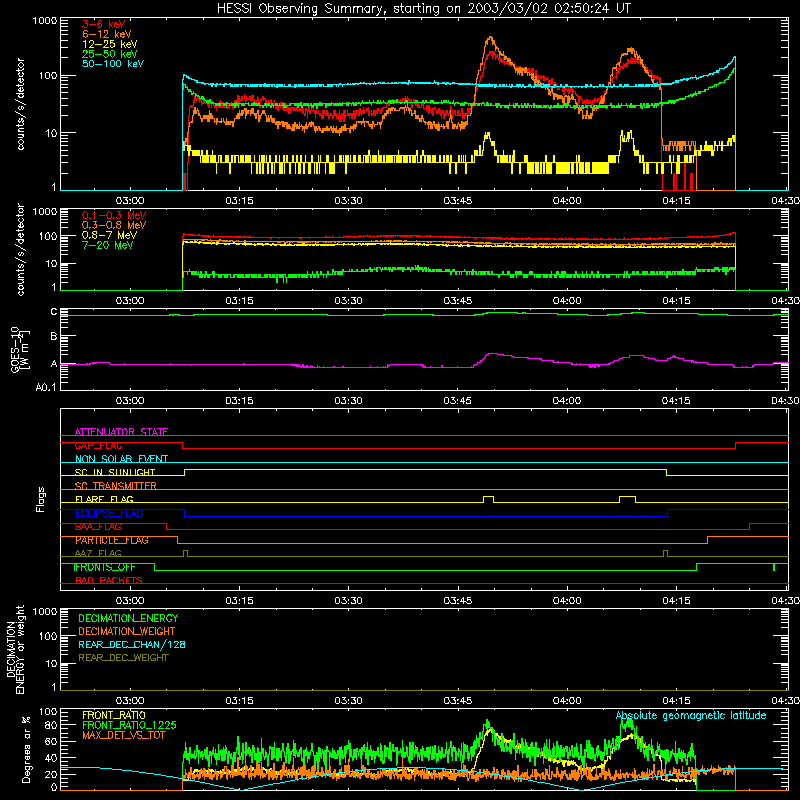Click the GAP_FLAG label
Screen dimensions: 800x800
point(98,445)
